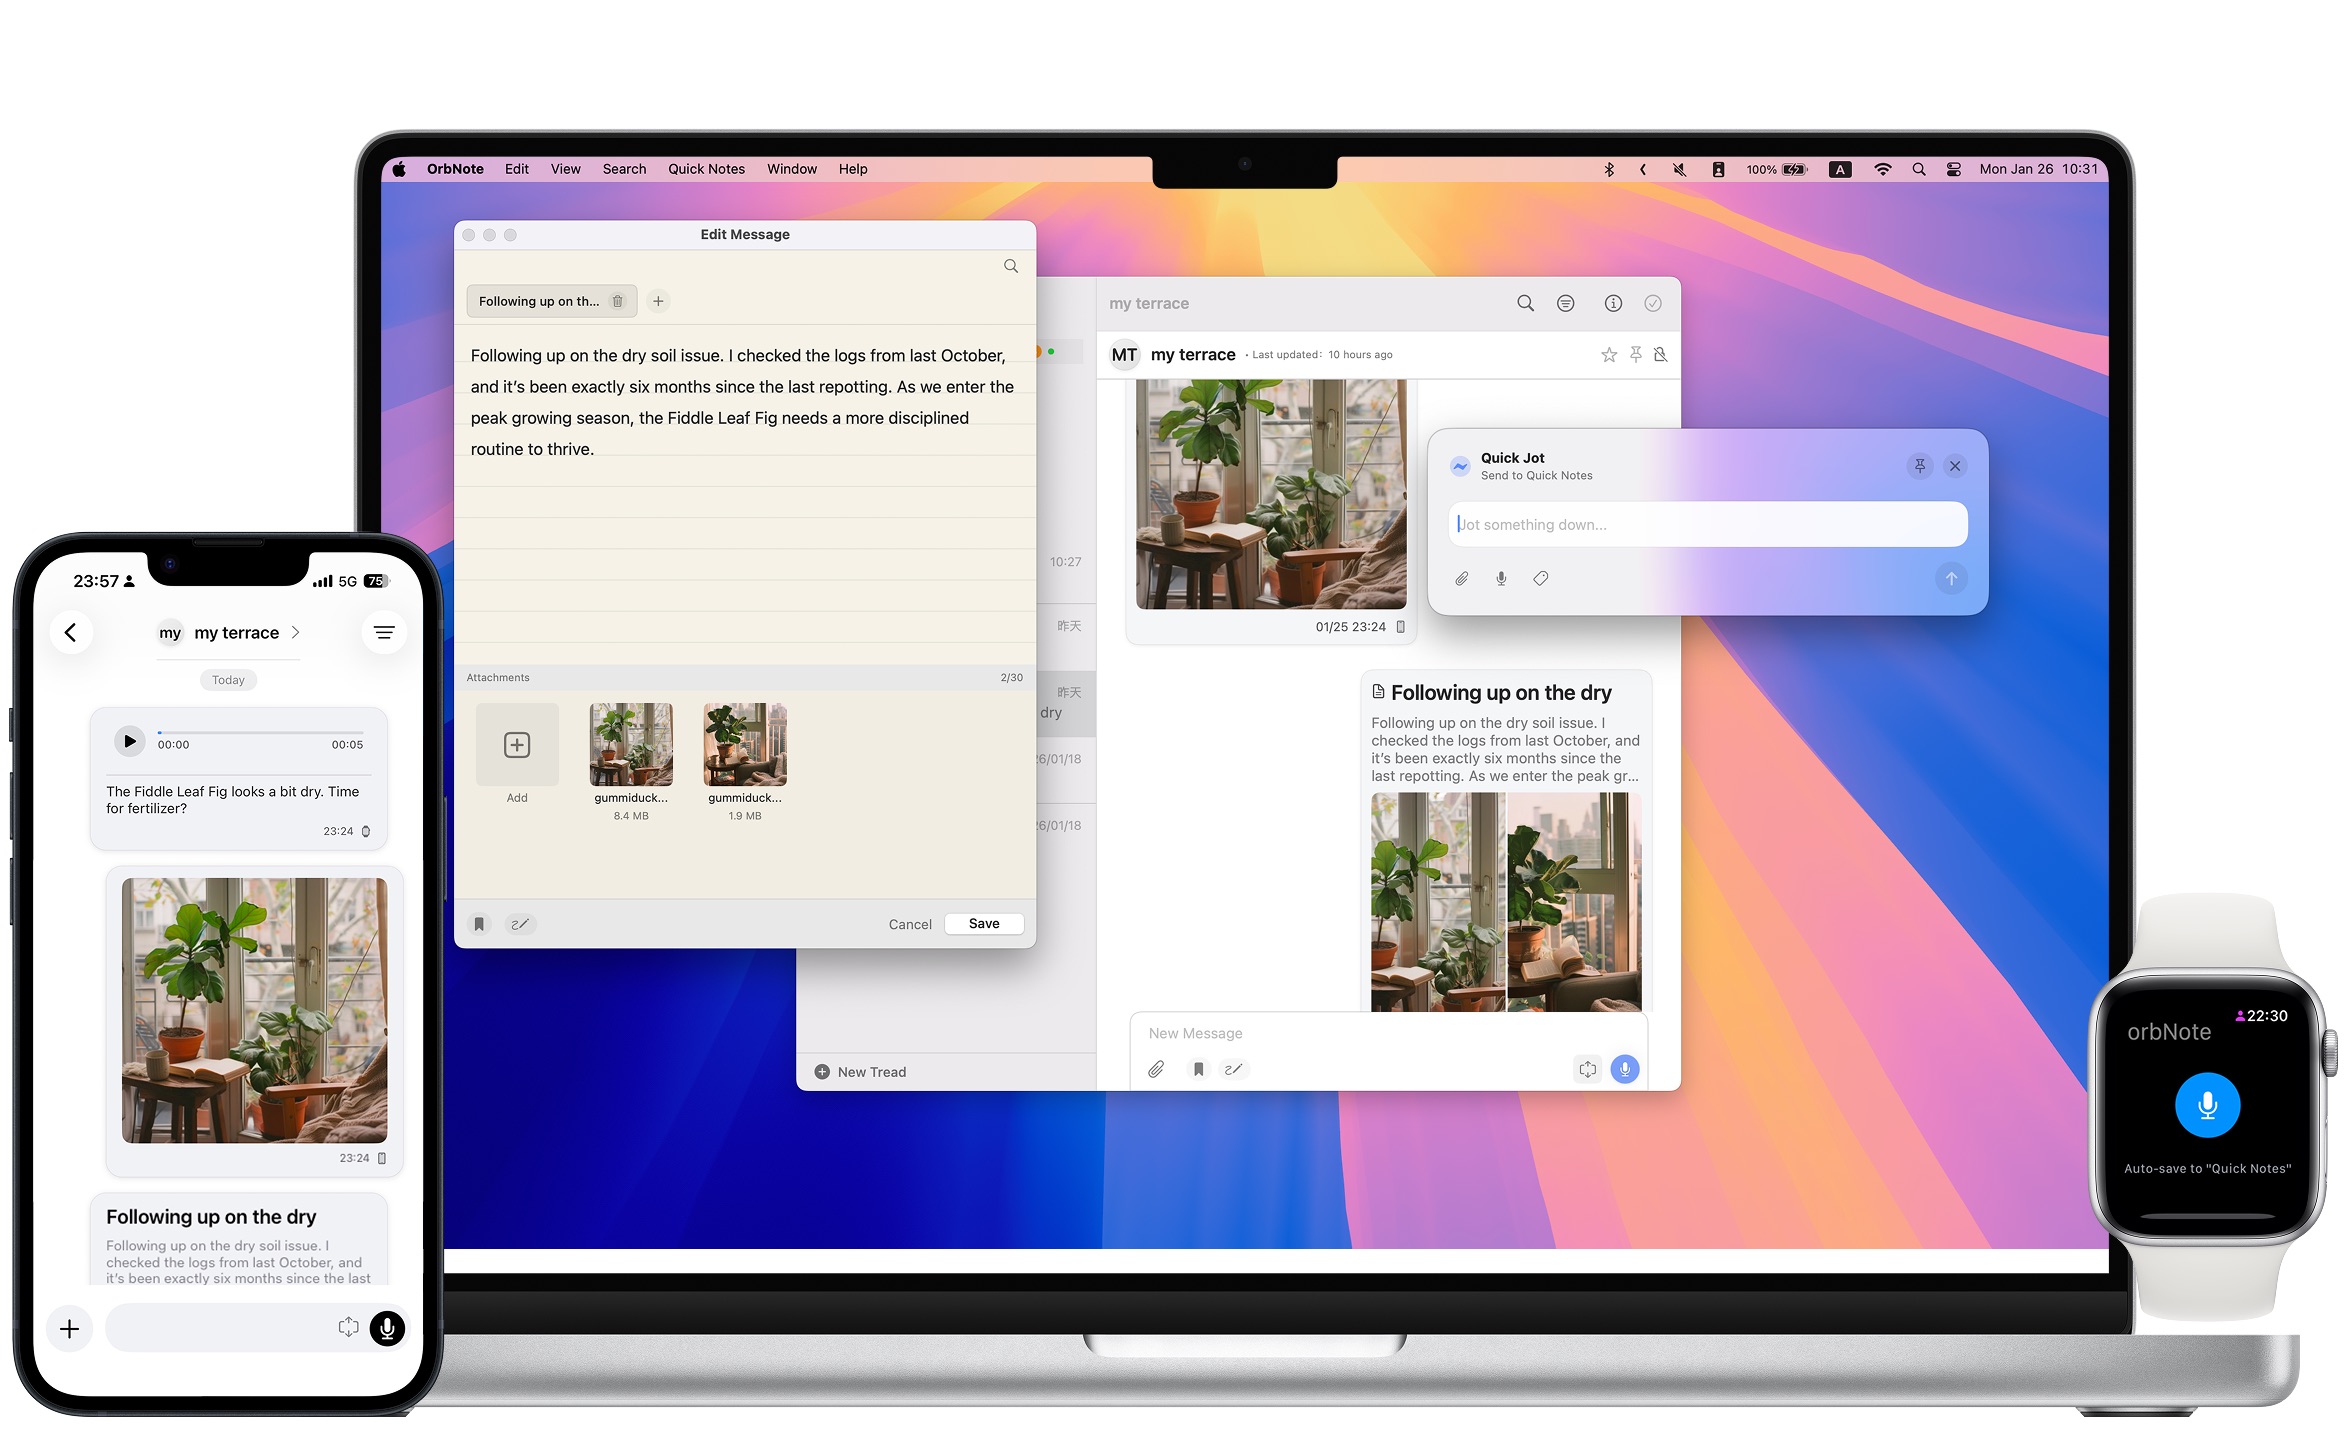
Task: Toggle star favorite for my terrace
Action: point(1608,355)
